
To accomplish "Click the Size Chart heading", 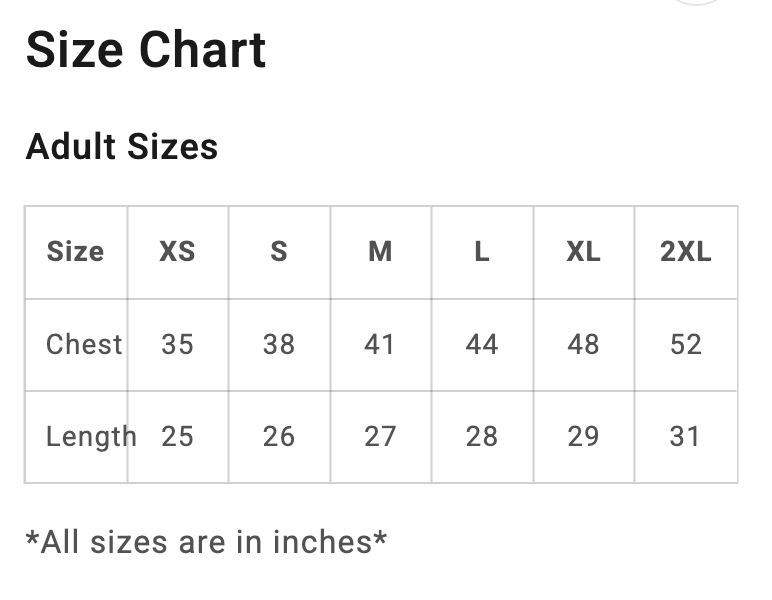I will pos(146,50).
